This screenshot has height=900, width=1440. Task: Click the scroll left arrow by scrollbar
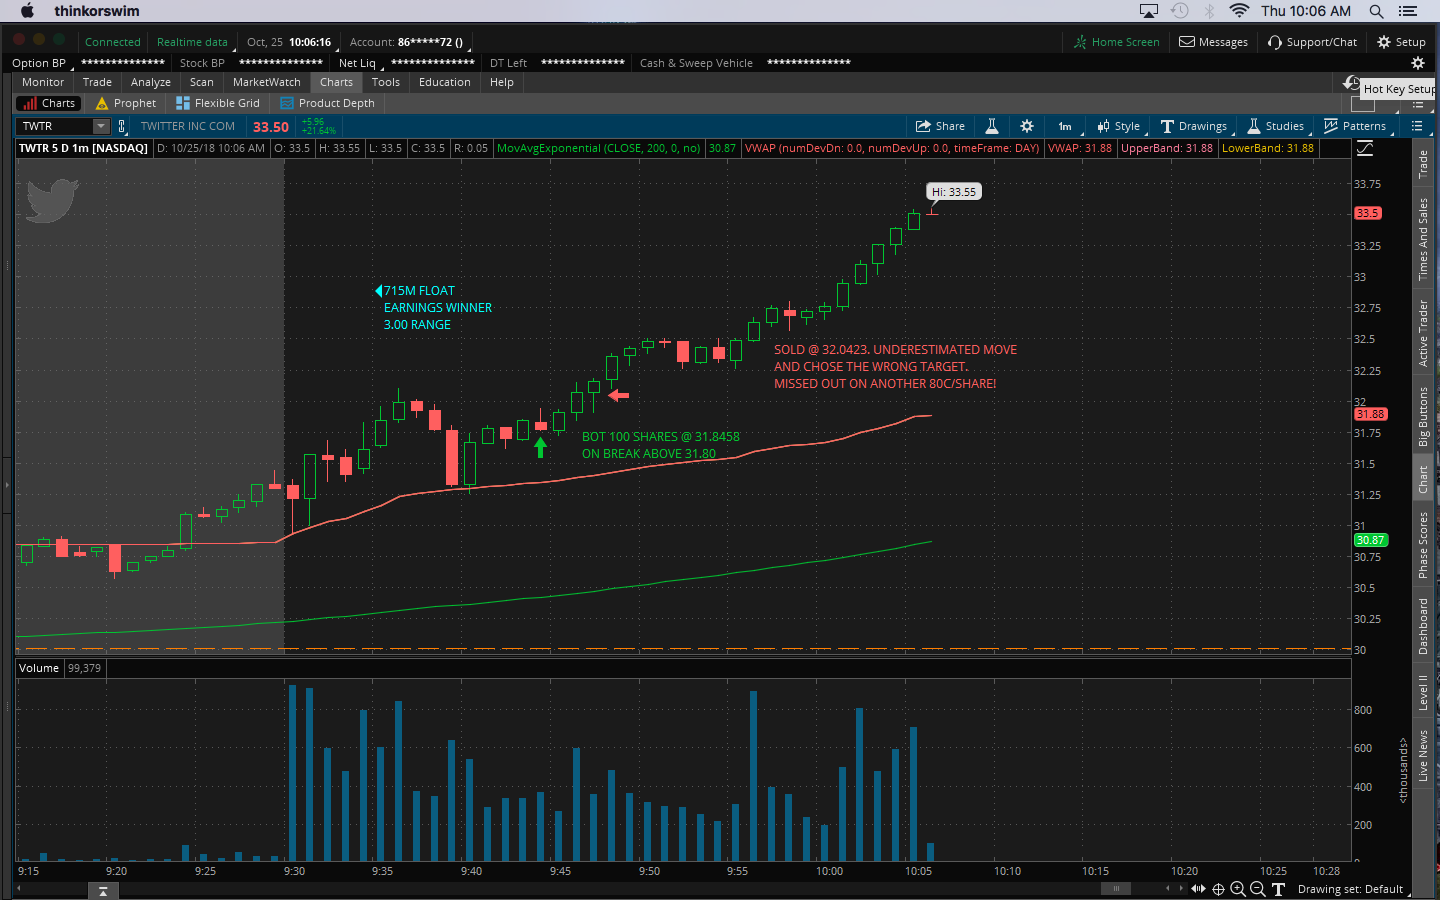pyautogui.click(x=1168, y=888)
